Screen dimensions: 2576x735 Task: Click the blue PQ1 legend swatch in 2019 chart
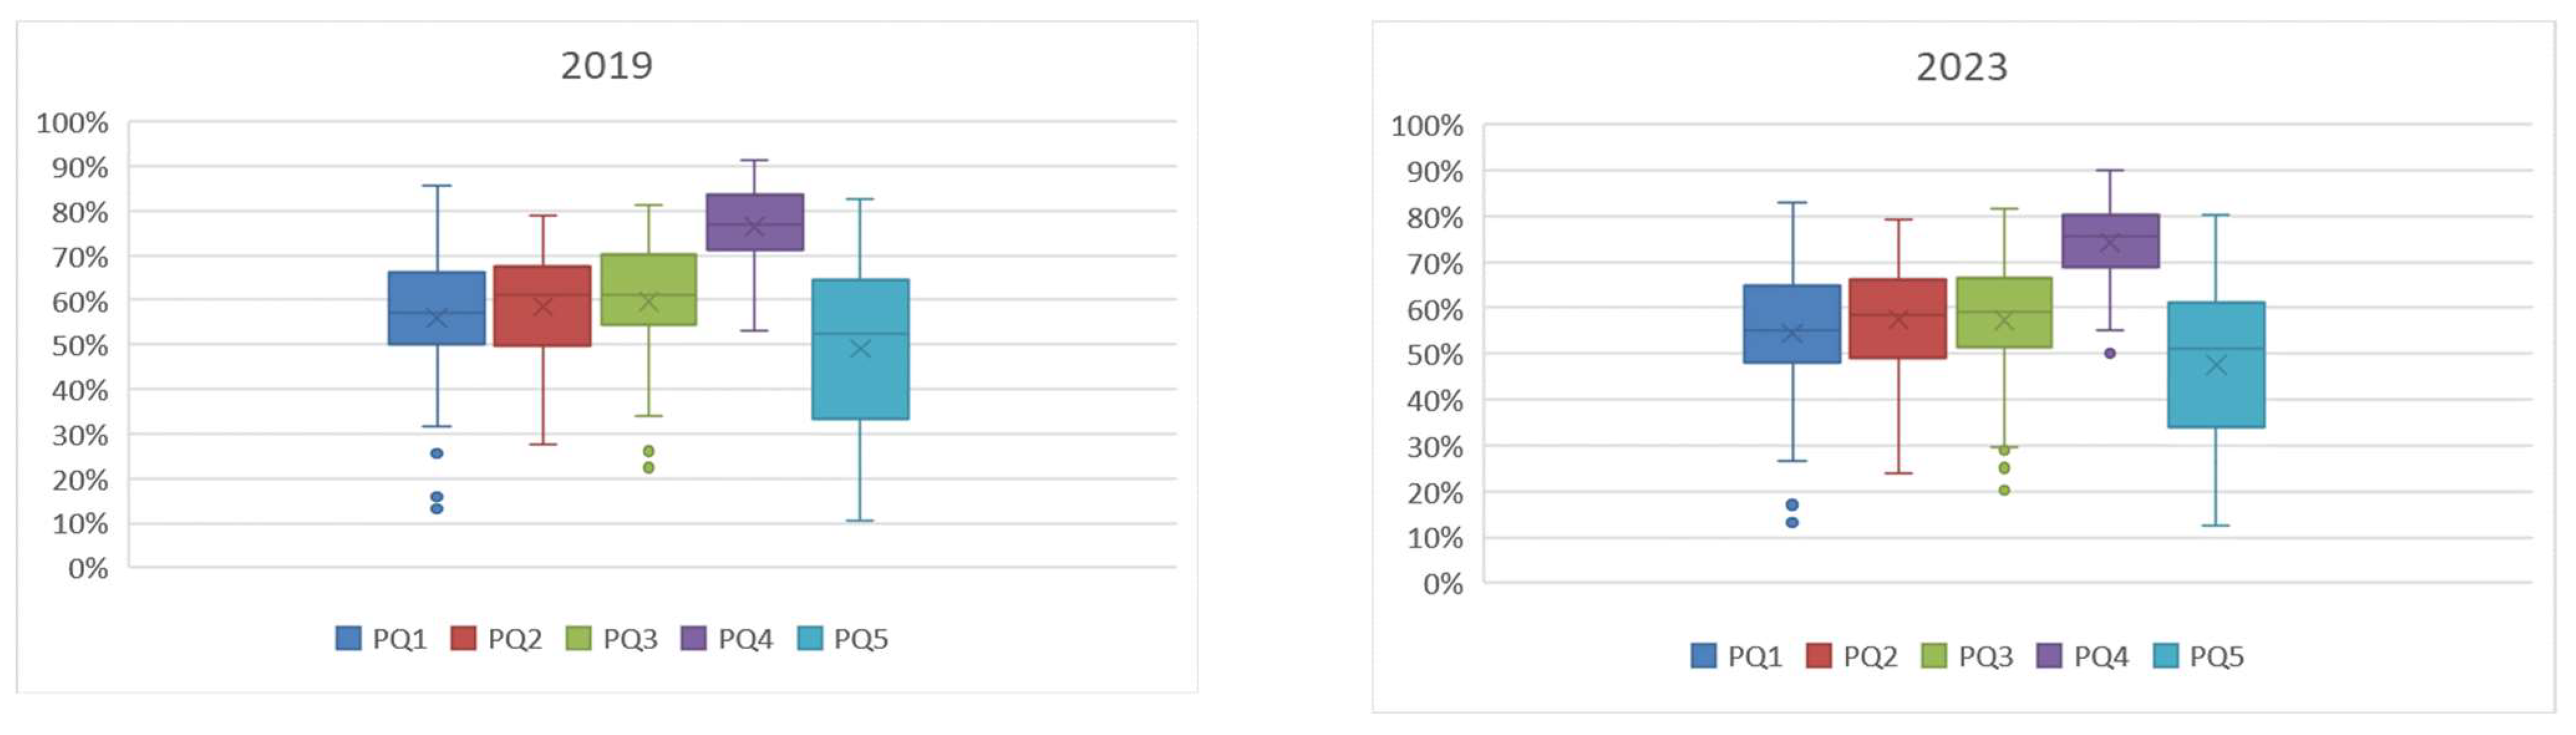tap(348, 638)
